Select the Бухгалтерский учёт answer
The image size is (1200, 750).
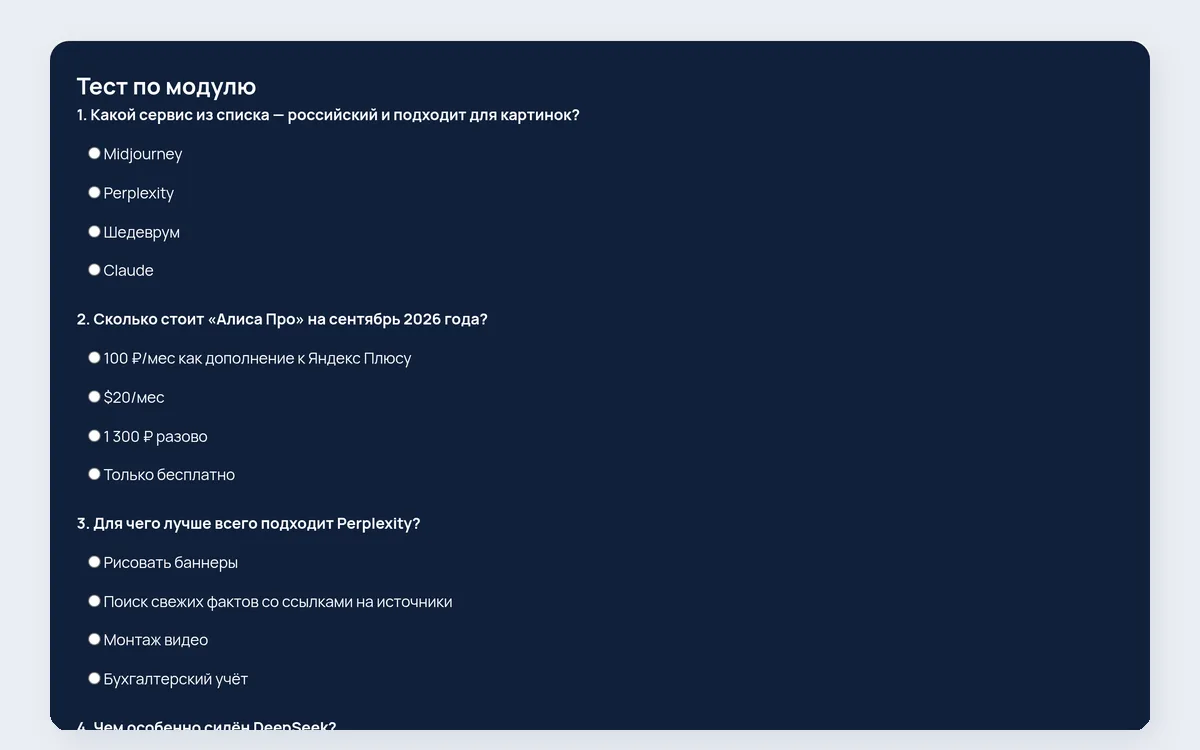[94, 677]
